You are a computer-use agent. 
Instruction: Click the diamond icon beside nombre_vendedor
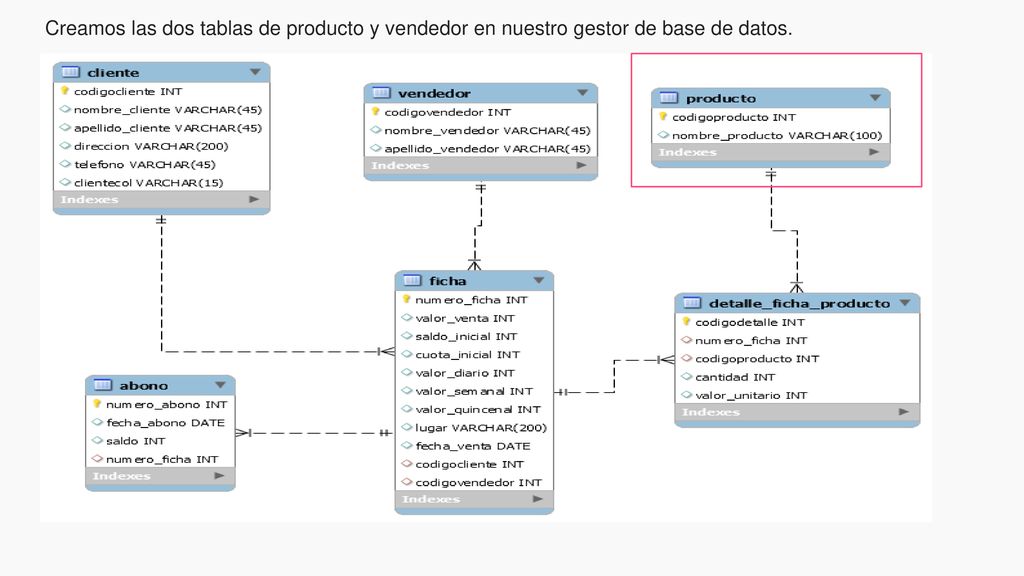[x=376, y=130]
